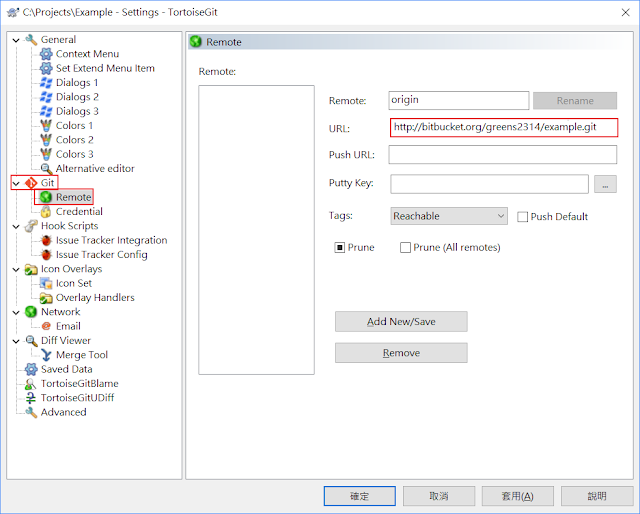Screen dimensions: 640x514
Task: Apply settings with 套用(A) button
Action: pos(518,496)
